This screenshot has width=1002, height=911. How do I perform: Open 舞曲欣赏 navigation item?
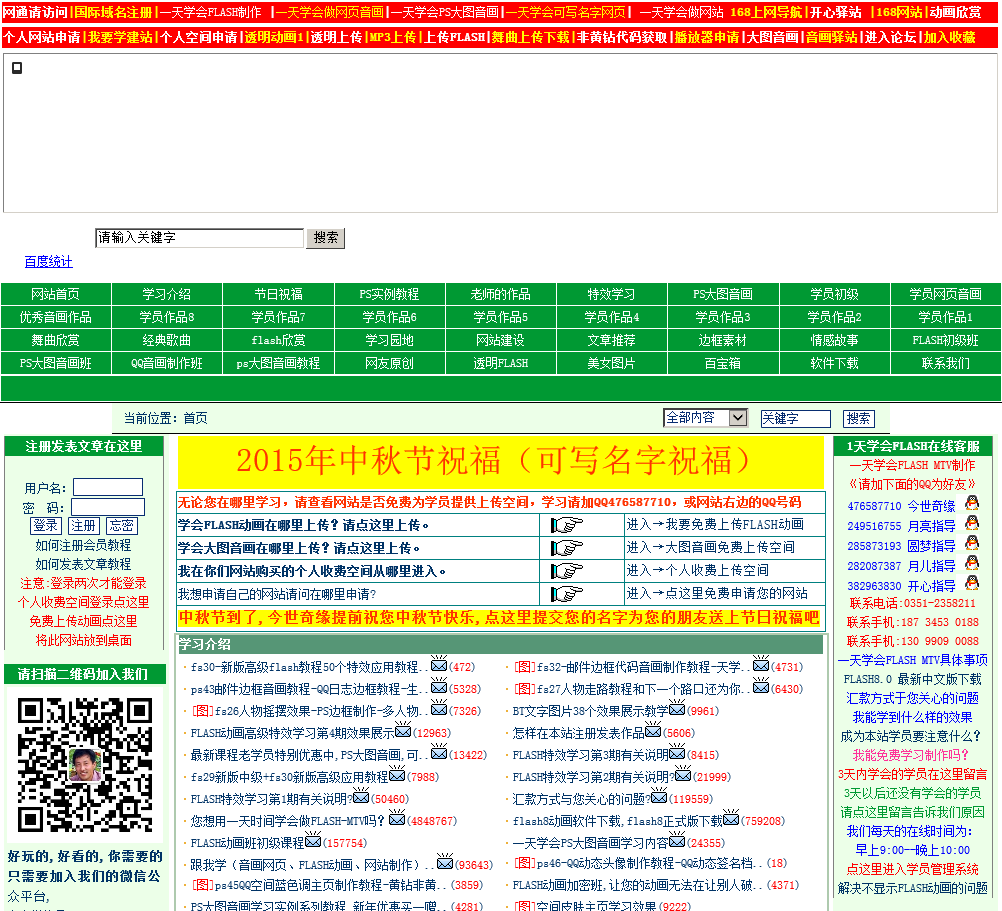56,341
